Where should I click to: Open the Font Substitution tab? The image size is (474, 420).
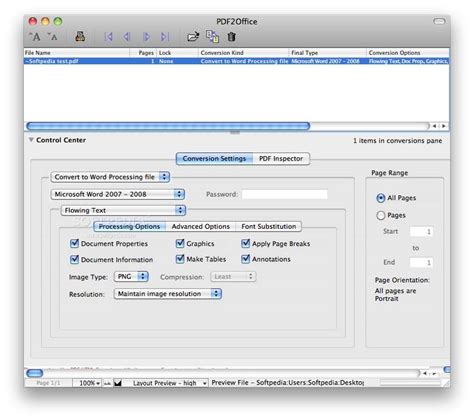[269, 226]
